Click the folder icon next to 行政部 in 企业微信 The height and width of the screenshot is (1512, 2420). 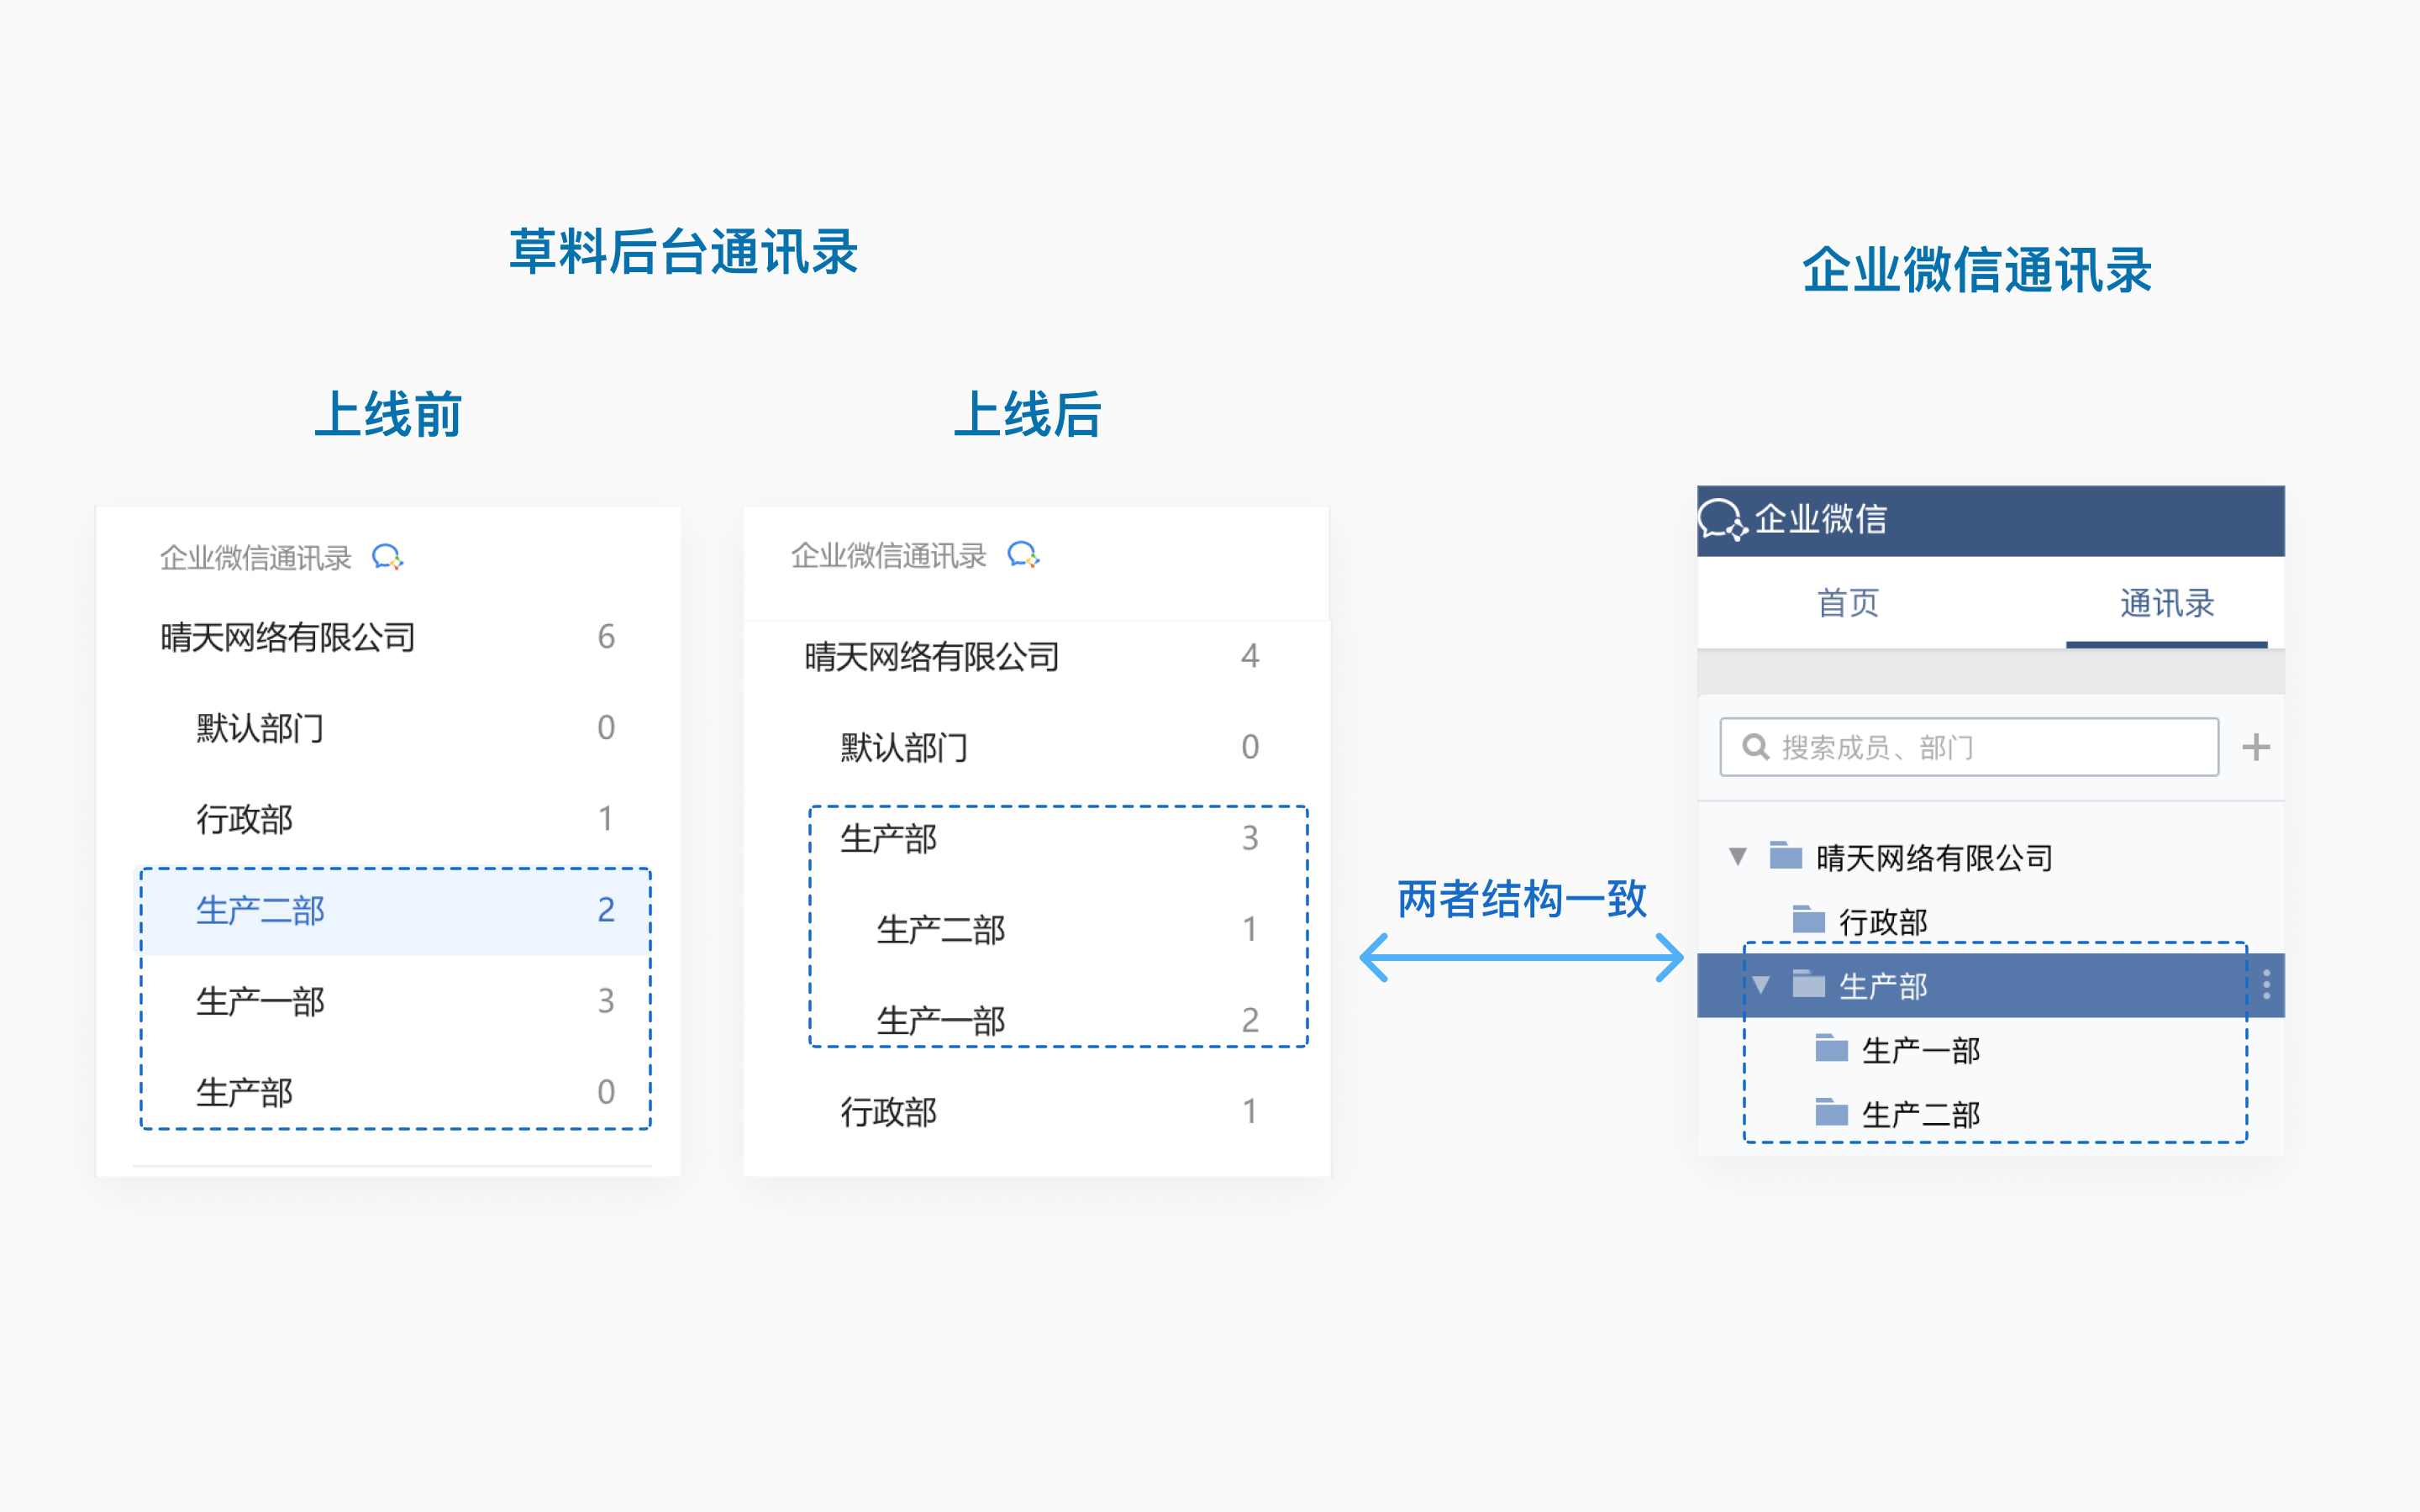[1808, 919]
